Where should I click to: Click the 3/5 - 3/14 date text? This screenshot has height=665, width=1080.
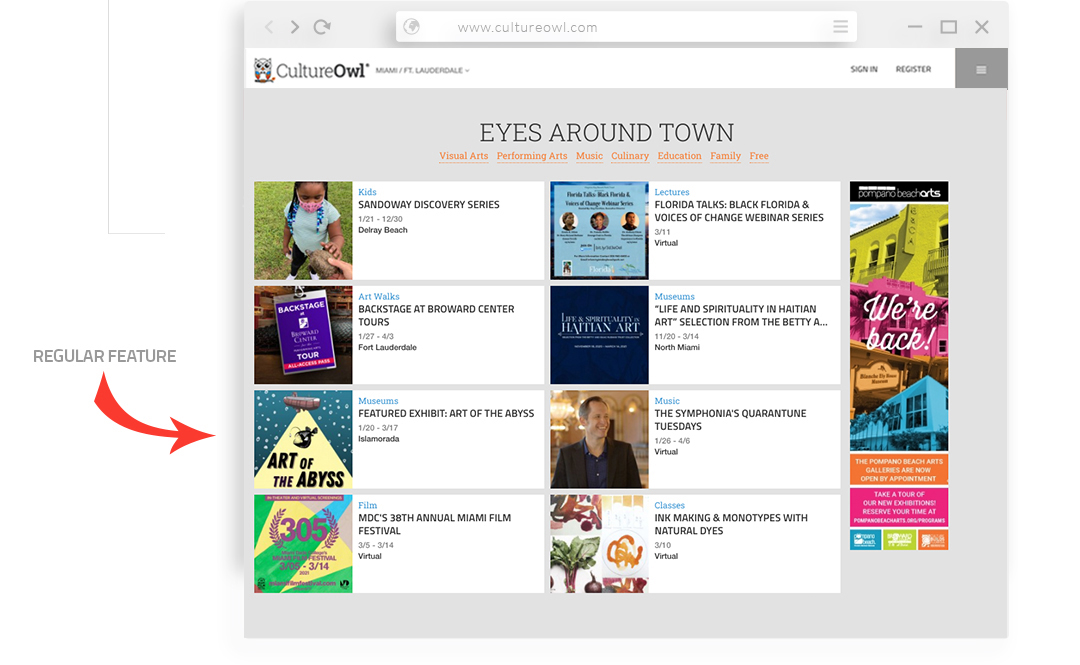tap(376, 545)
